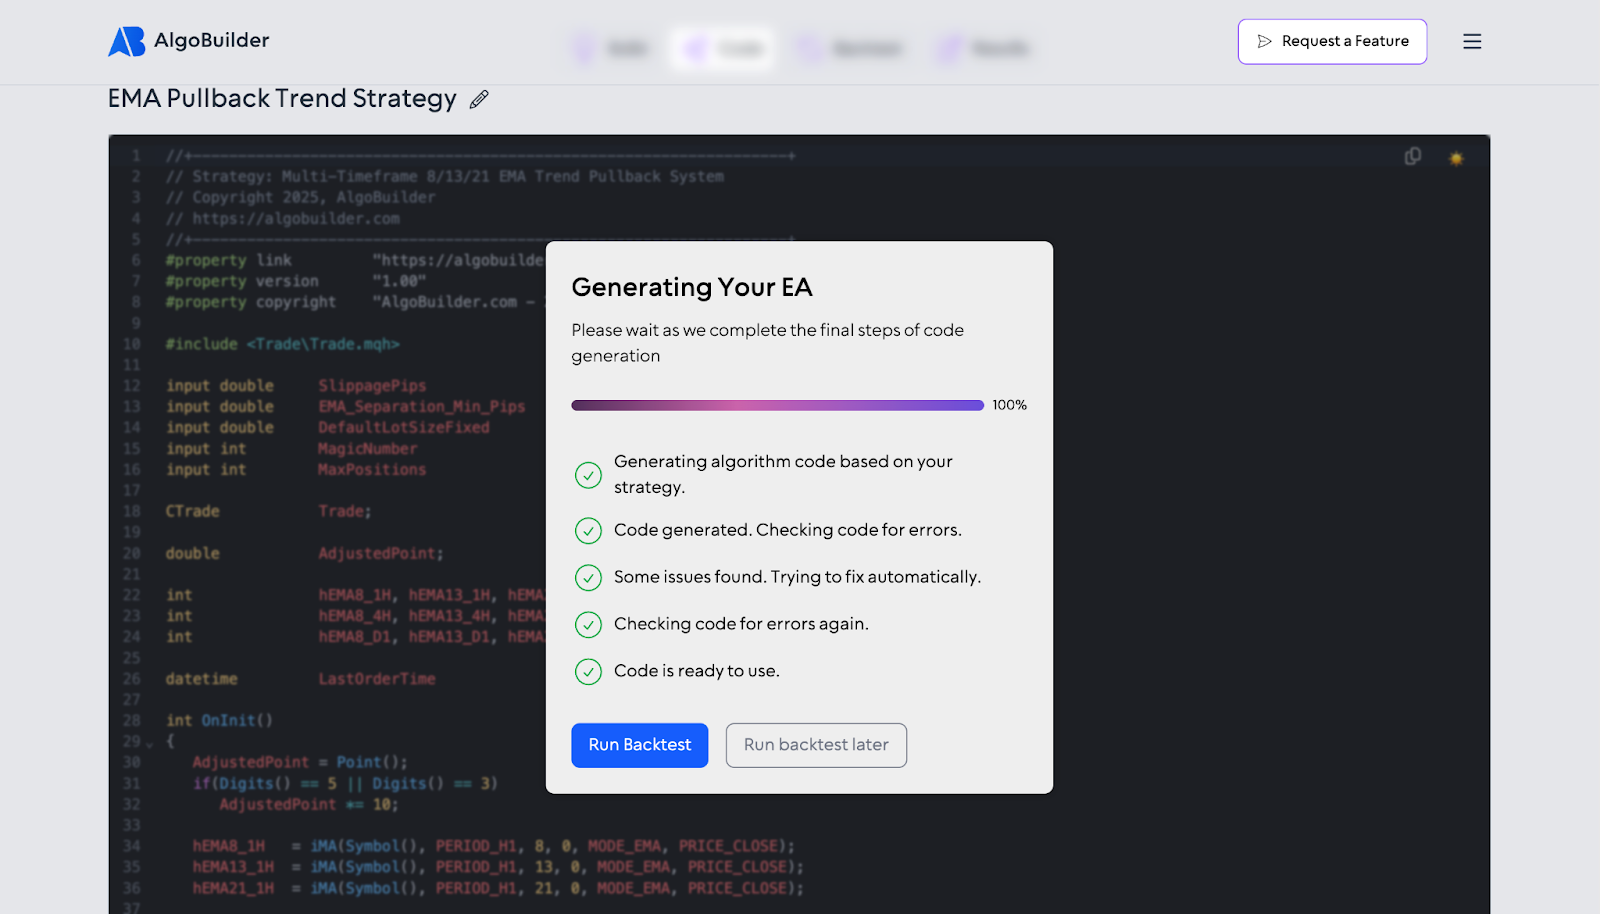
Task: Click the checkmark beside 'Code generated' step
Action: pos(588,531)
